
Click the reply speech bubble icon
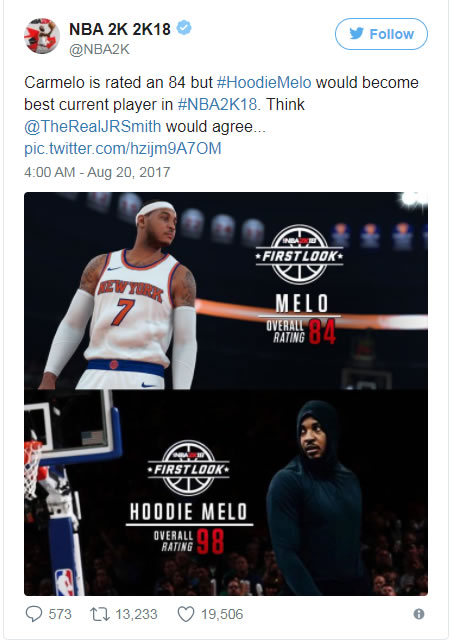point(34,614)
